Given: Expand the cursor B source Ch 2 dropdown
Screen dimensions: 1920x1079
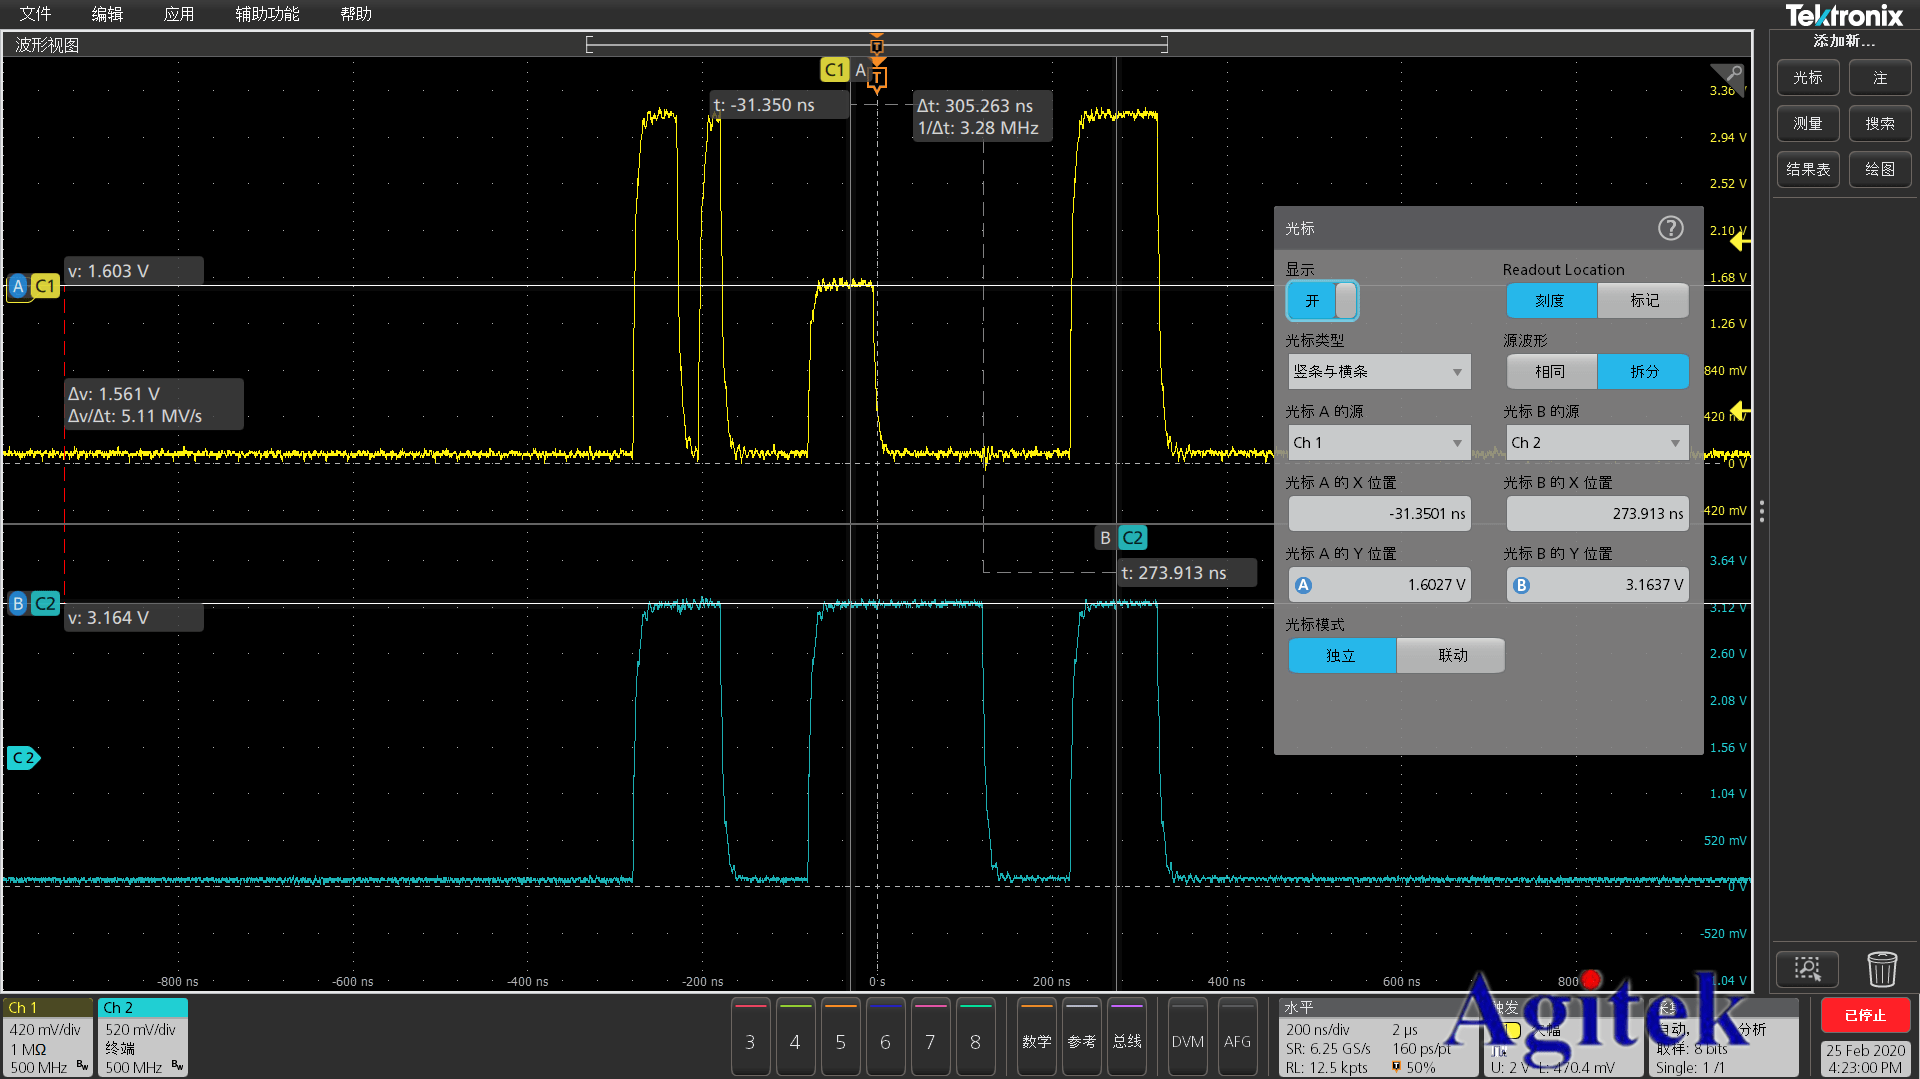Looking at the screenshot, I should [1596, 443].
